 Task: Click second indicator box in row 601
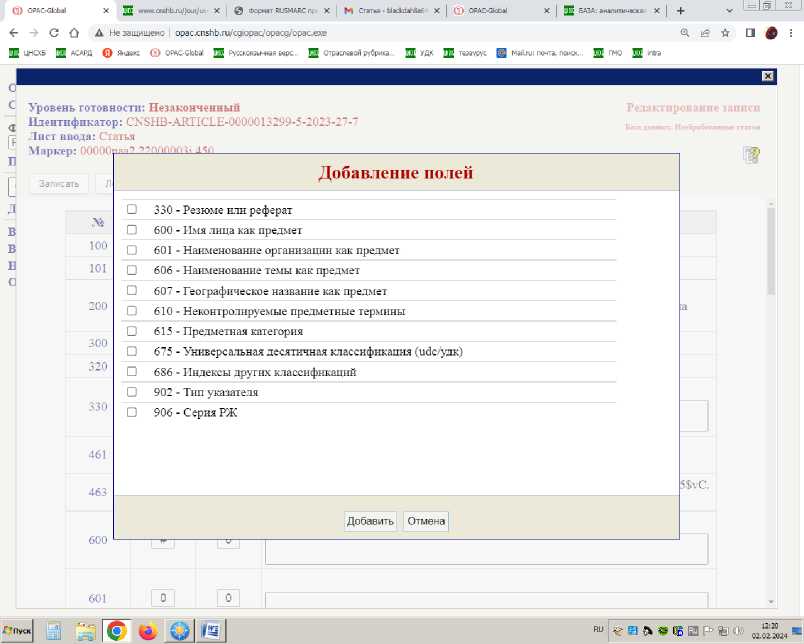tap(228, 598)
